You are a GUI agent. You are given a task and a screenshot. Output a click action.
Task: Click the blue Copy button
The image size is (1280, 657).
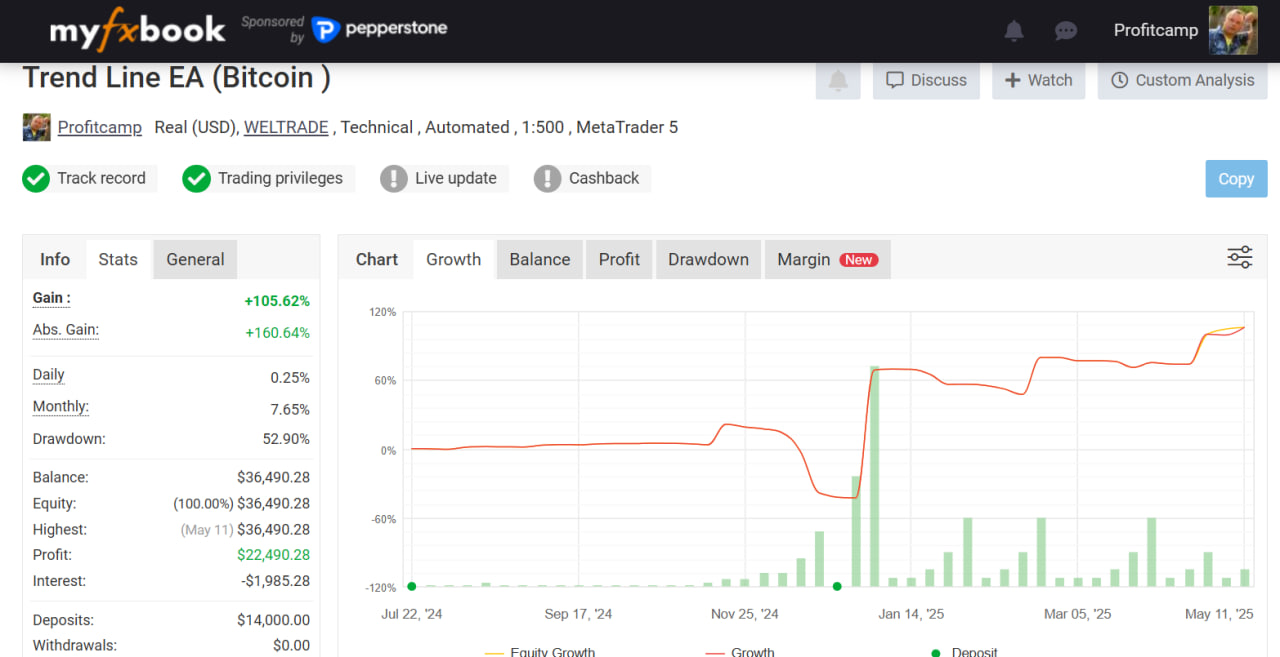point(1236,179)
